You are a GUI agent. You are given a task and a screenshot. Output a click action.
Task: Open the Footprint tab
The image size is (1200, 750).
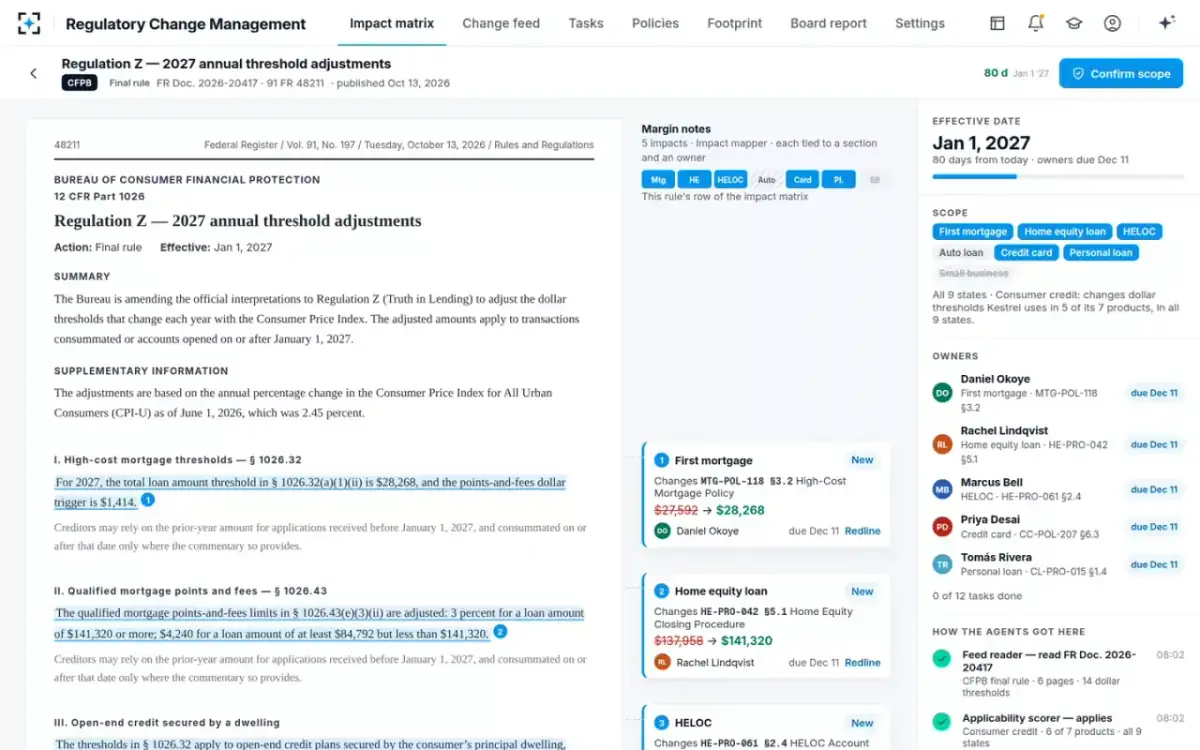(735, 23)
